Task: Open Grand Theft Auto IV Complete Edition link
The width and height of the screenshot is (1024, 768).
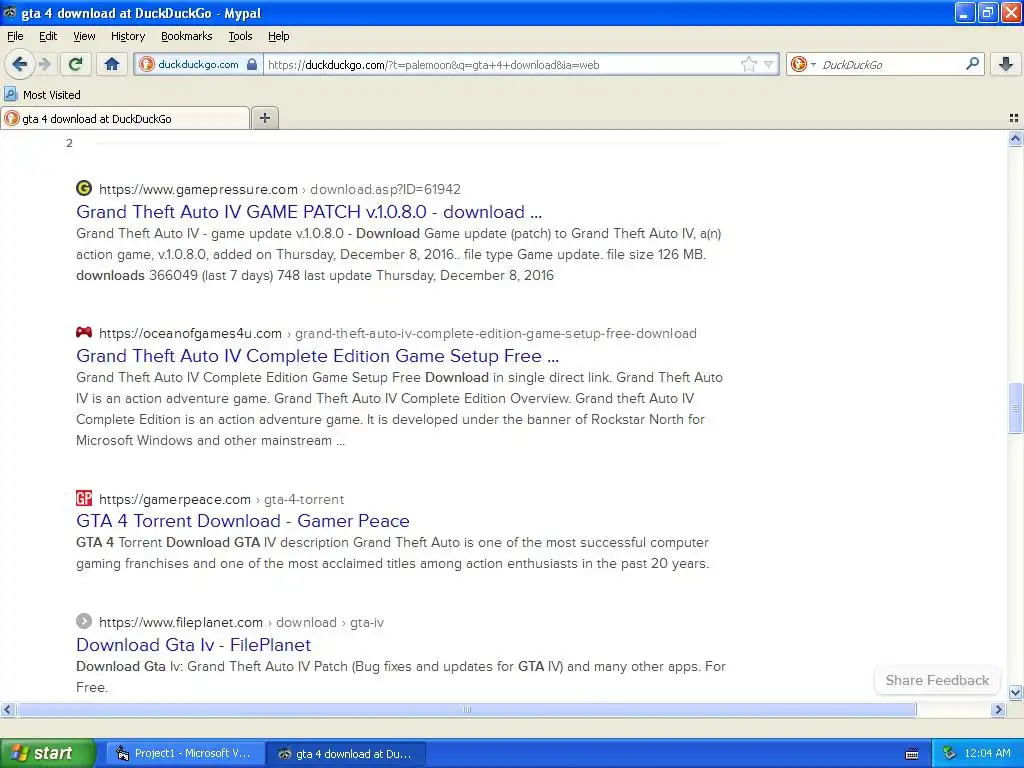Action: 317,355
